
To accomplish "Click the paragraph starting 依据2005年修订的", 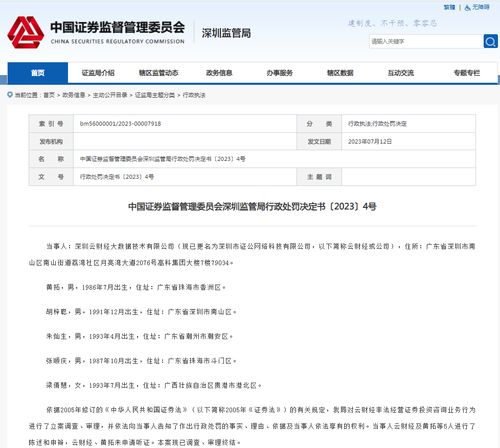I will 252,426.
